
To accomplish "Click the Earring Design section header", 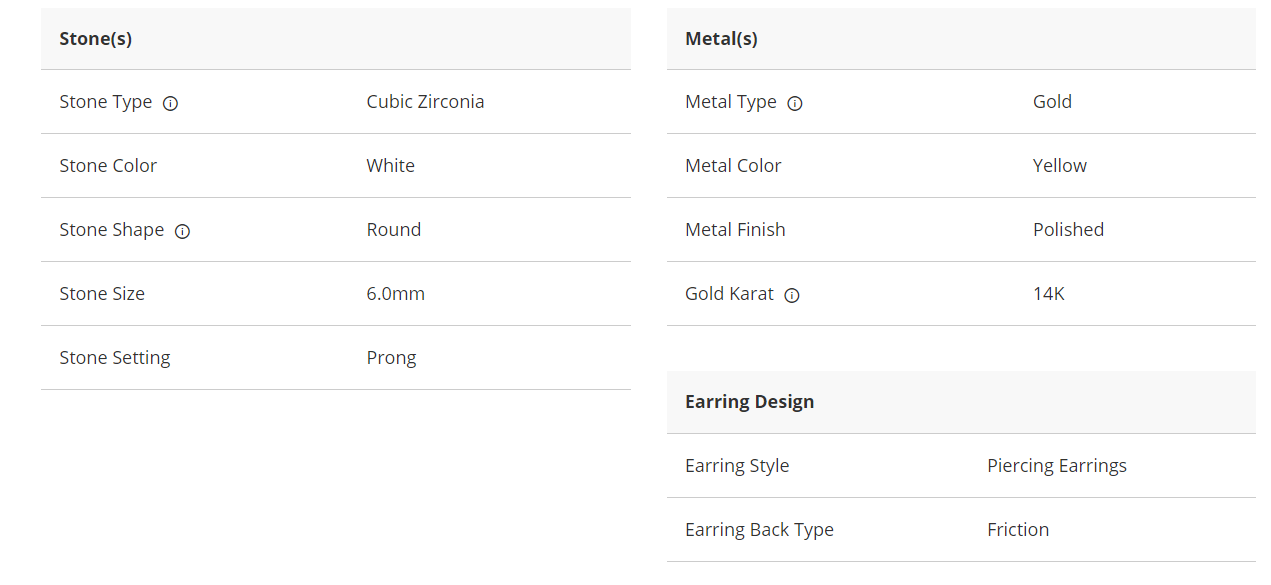I will 749,402.
